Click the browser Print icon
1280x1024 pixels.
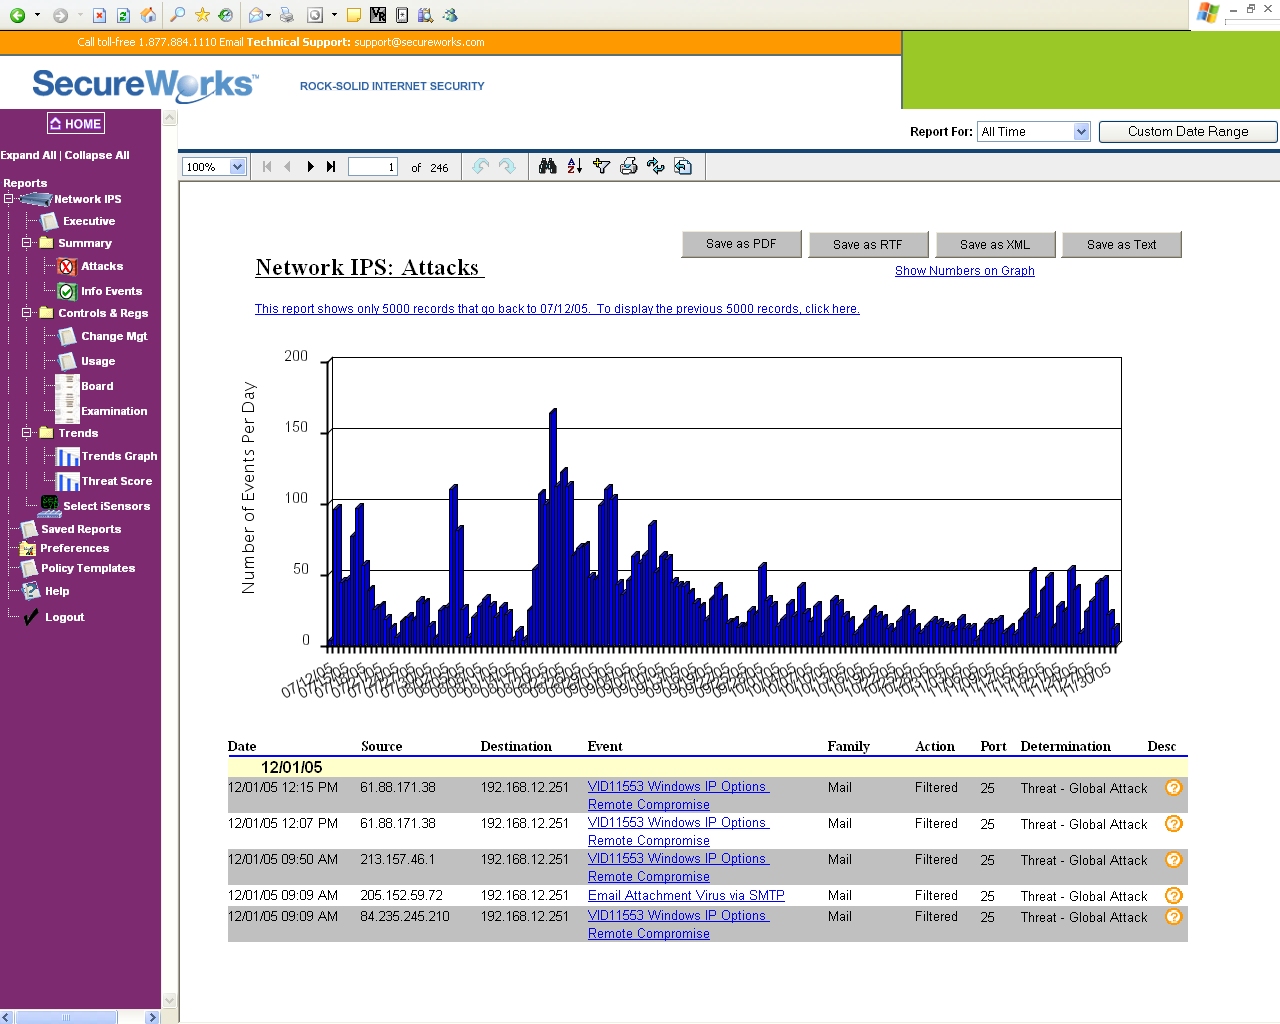pyautogui.click(x=287, y=15)
